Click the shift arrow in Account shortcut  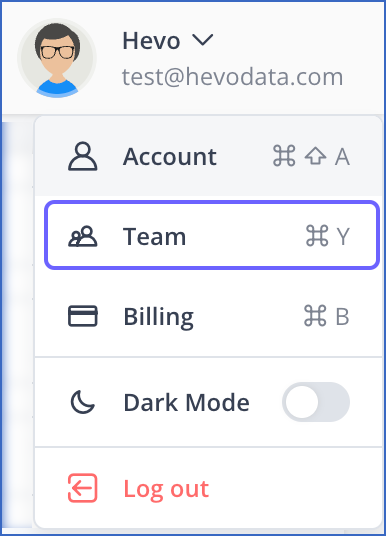pyautogui.click(x=315, y=157)
